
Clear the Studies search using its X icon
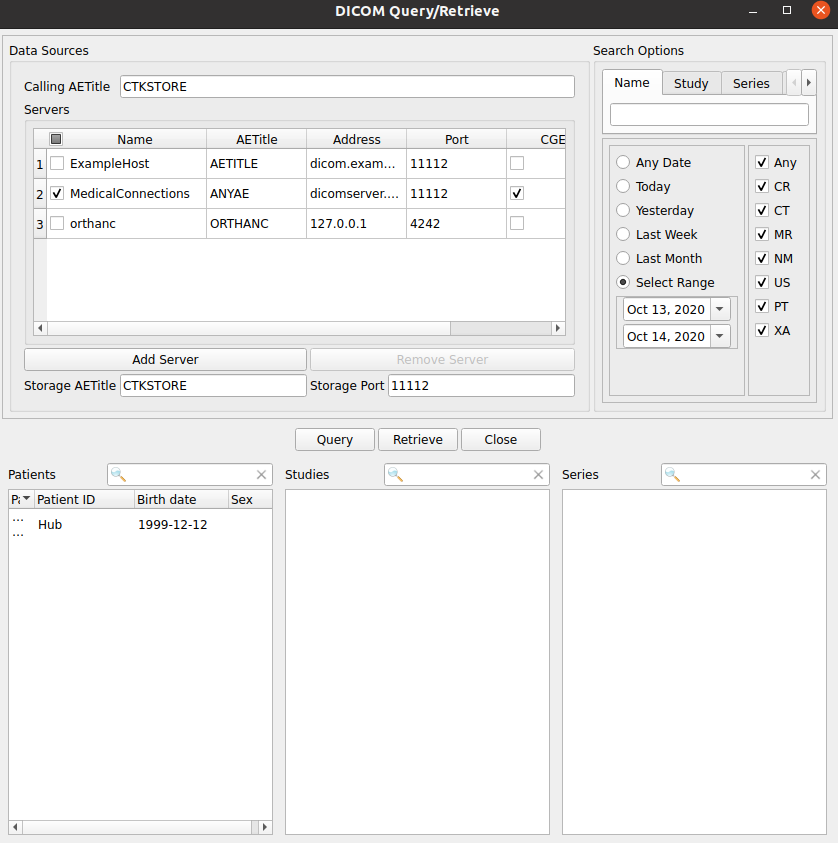(538, 474)
